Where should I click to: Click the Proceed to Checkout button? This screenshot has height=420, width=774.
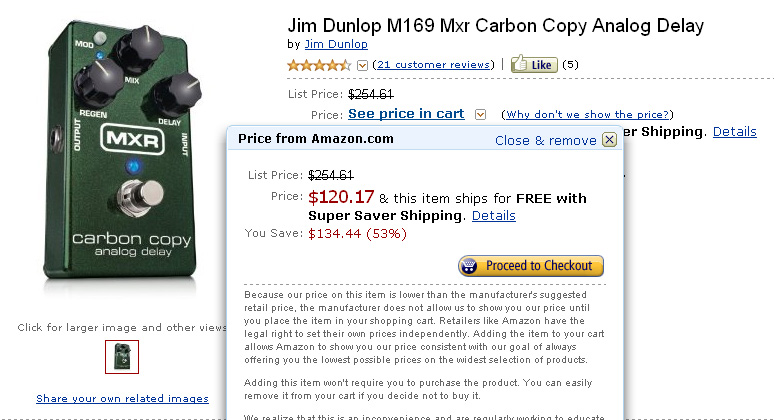tap(531, 266)
